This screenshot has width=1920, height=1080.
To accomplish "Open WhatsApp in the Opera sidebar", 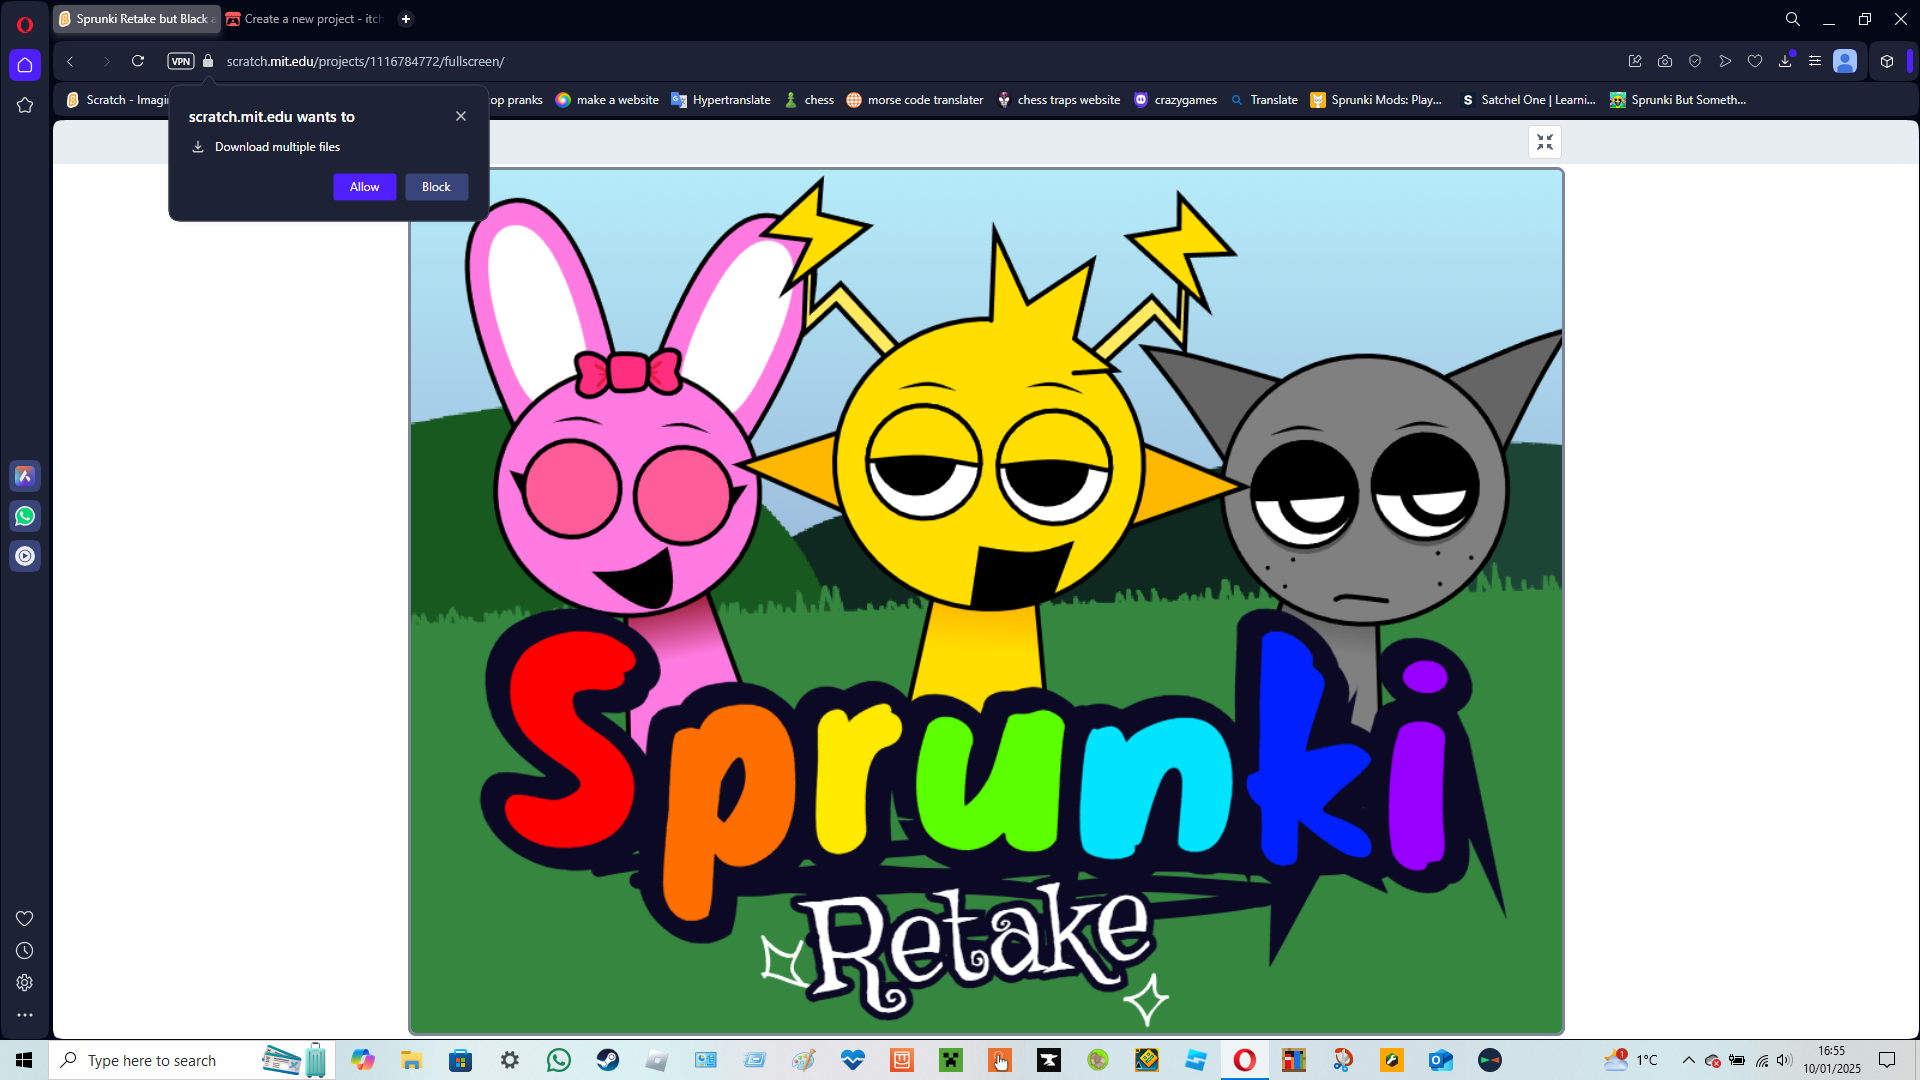I will 25,516.
